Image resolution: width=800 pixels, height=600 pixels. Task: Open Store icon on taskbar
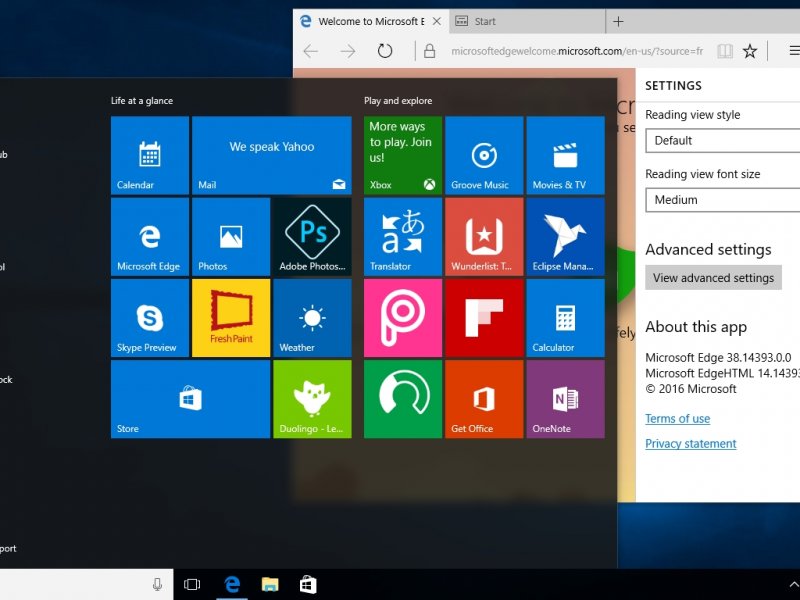(x=308, y=585)
